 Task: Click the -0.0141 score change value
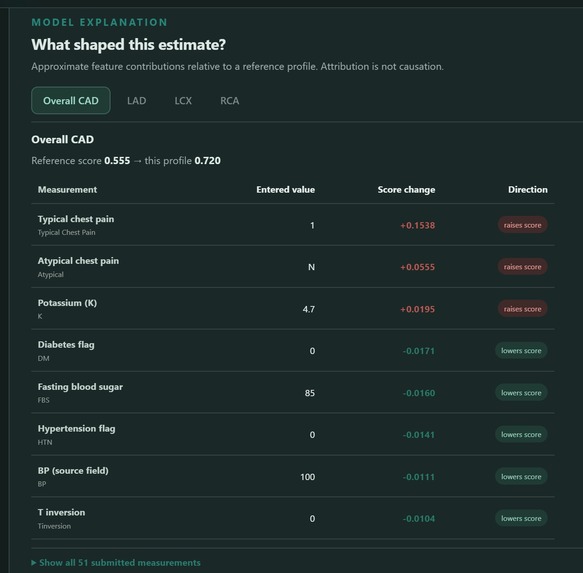coord(418,435)
